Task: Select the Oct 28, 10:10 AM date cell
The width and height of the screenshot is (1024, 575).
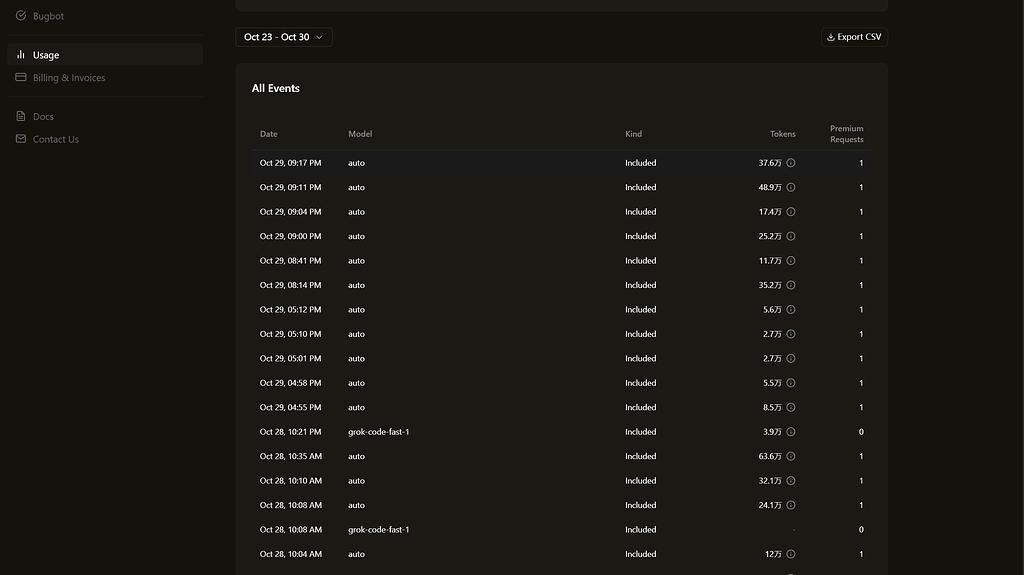Action: tap(291, 480)
